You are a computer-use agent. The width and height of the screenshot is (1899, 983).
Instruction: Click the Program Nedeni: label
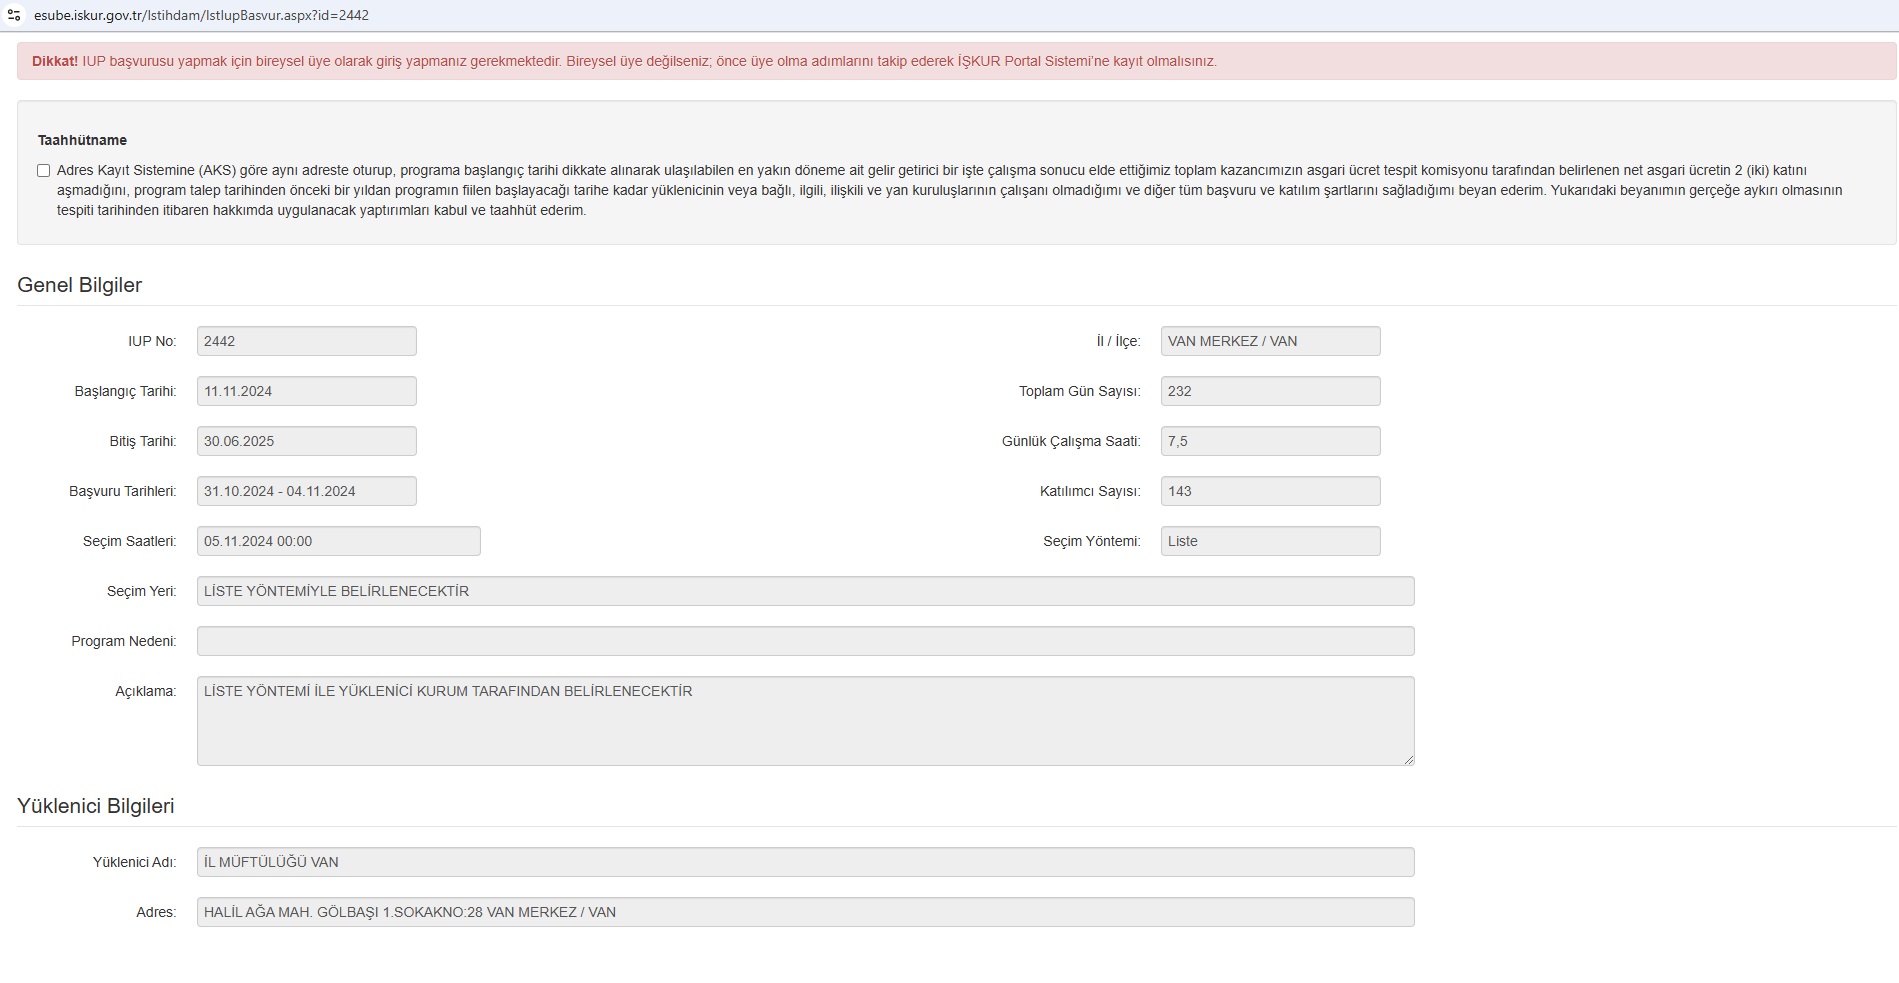click(124, 641)
